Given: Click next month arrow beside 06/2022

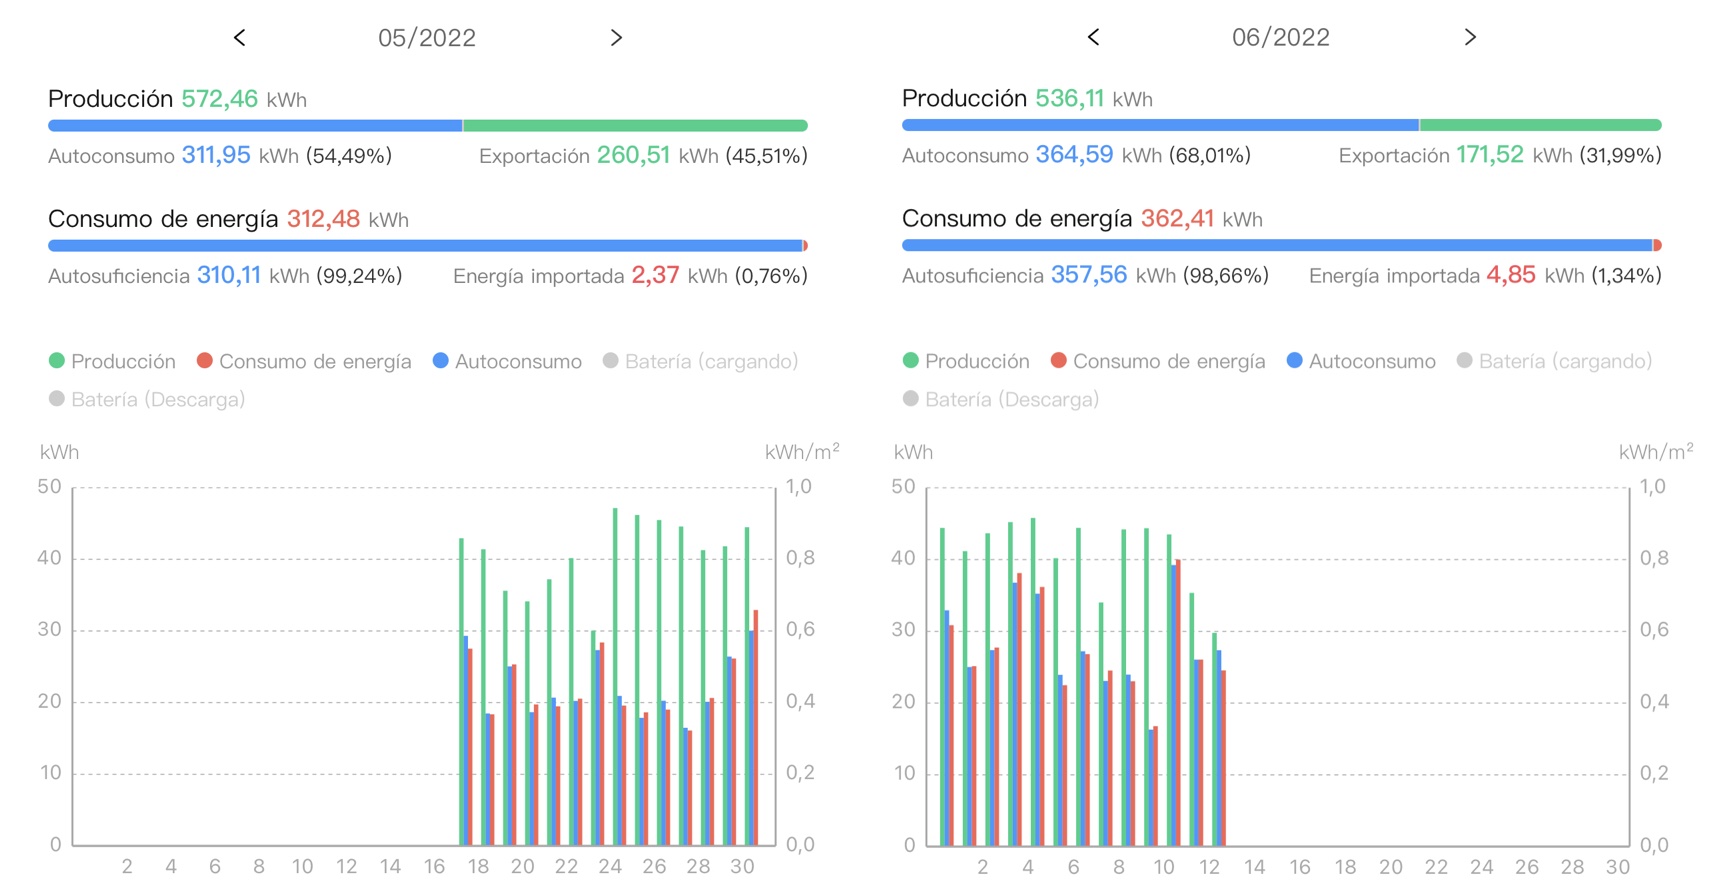Looking at the screenshot, I should click(x=1470, y=37).
